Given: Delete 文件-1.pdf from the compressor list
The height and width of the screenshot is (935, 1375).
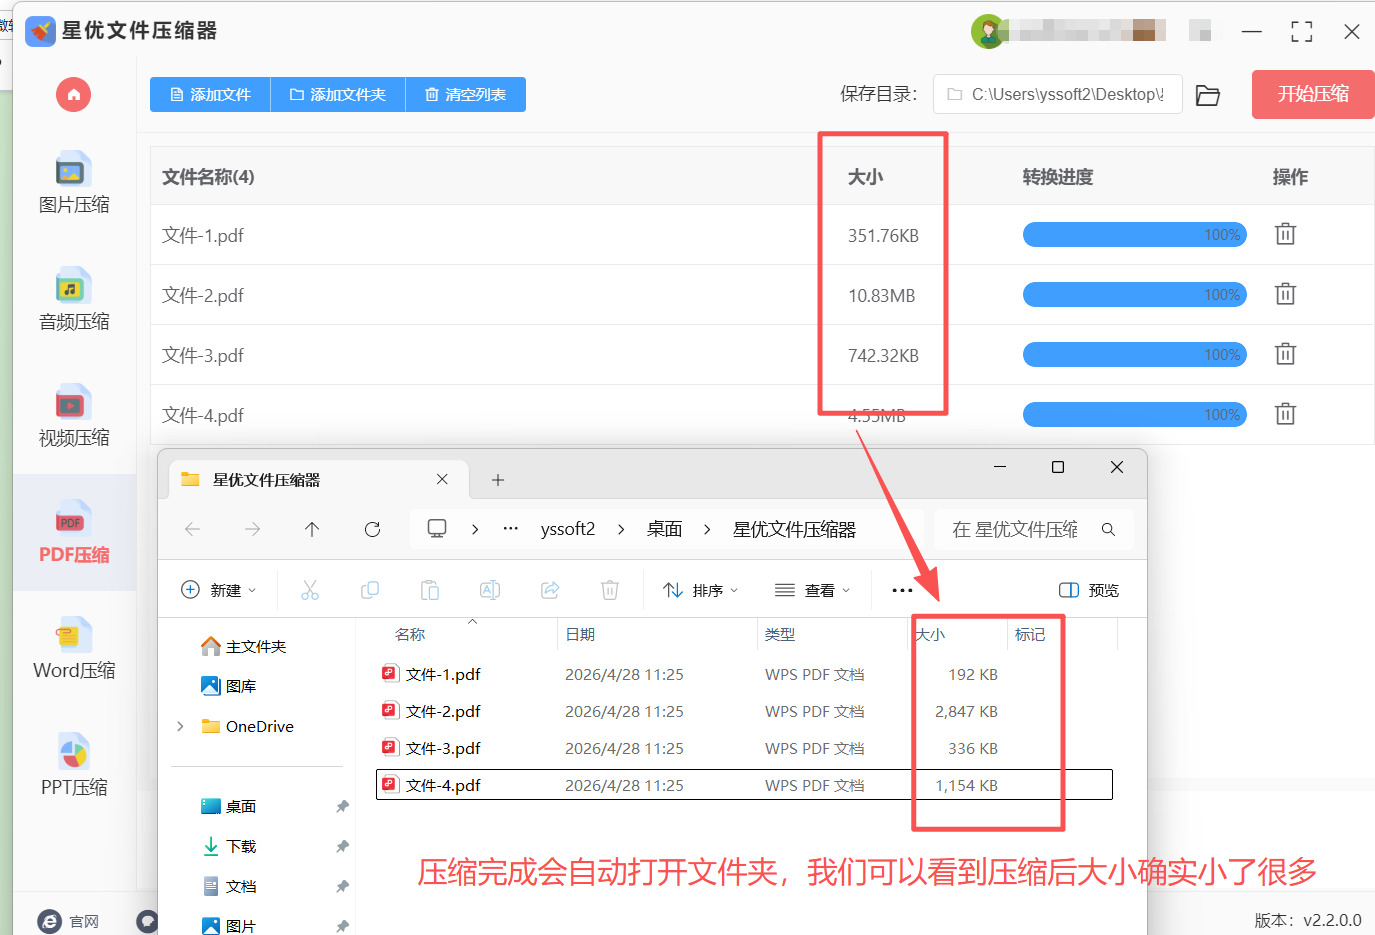Looking at the screenshot, I should click(1285, 234).
